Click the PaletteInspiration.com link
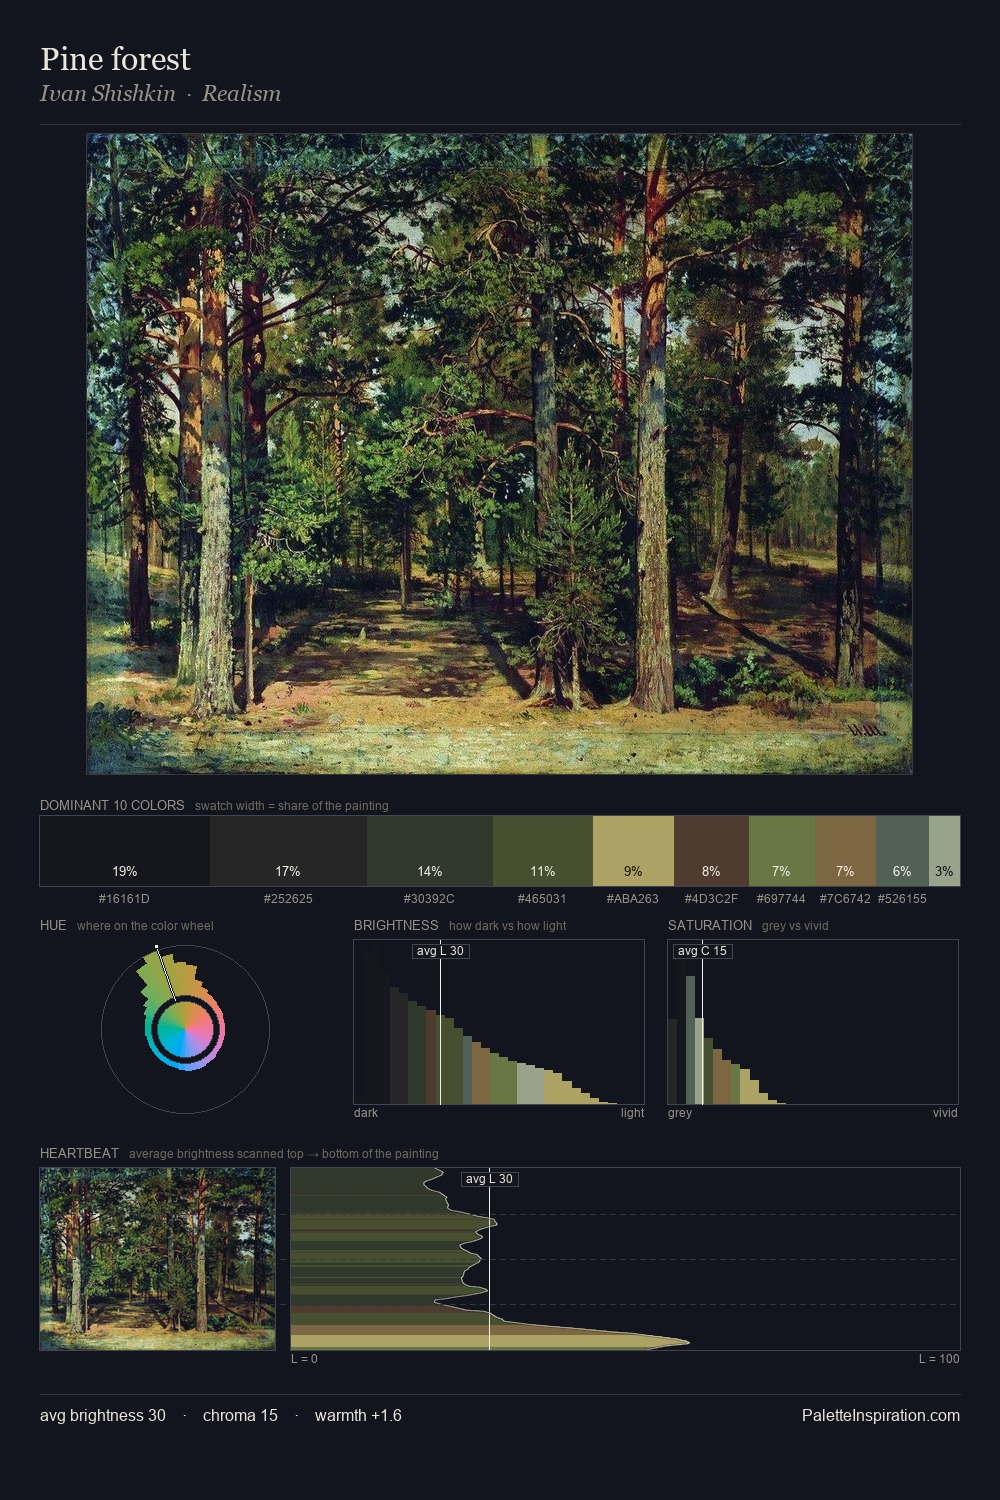Screen dimensions: 1000x1500 point(881,1415)
